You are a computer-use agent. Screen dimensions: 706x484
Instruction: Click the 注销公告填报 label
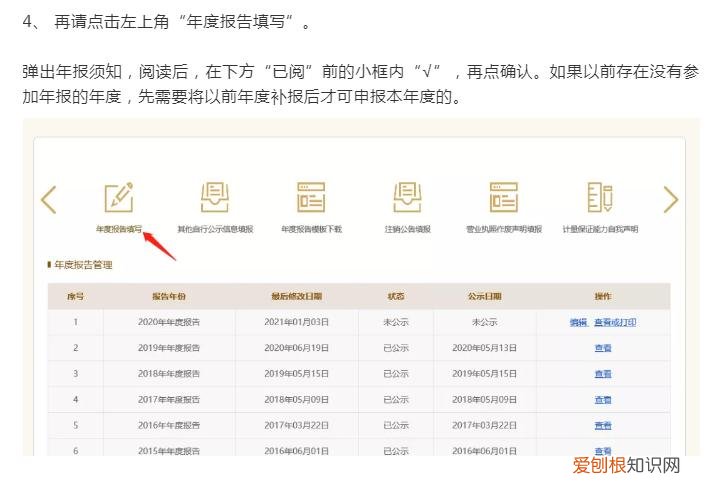pos(407,229)
